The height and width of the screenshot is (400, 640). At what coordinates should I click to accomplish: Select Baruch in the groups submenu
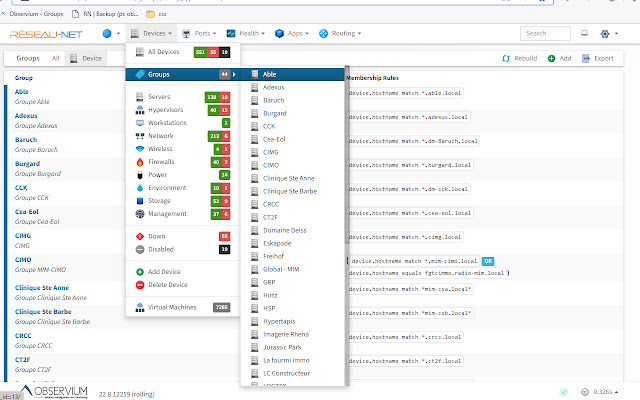[x=292, y=100]
